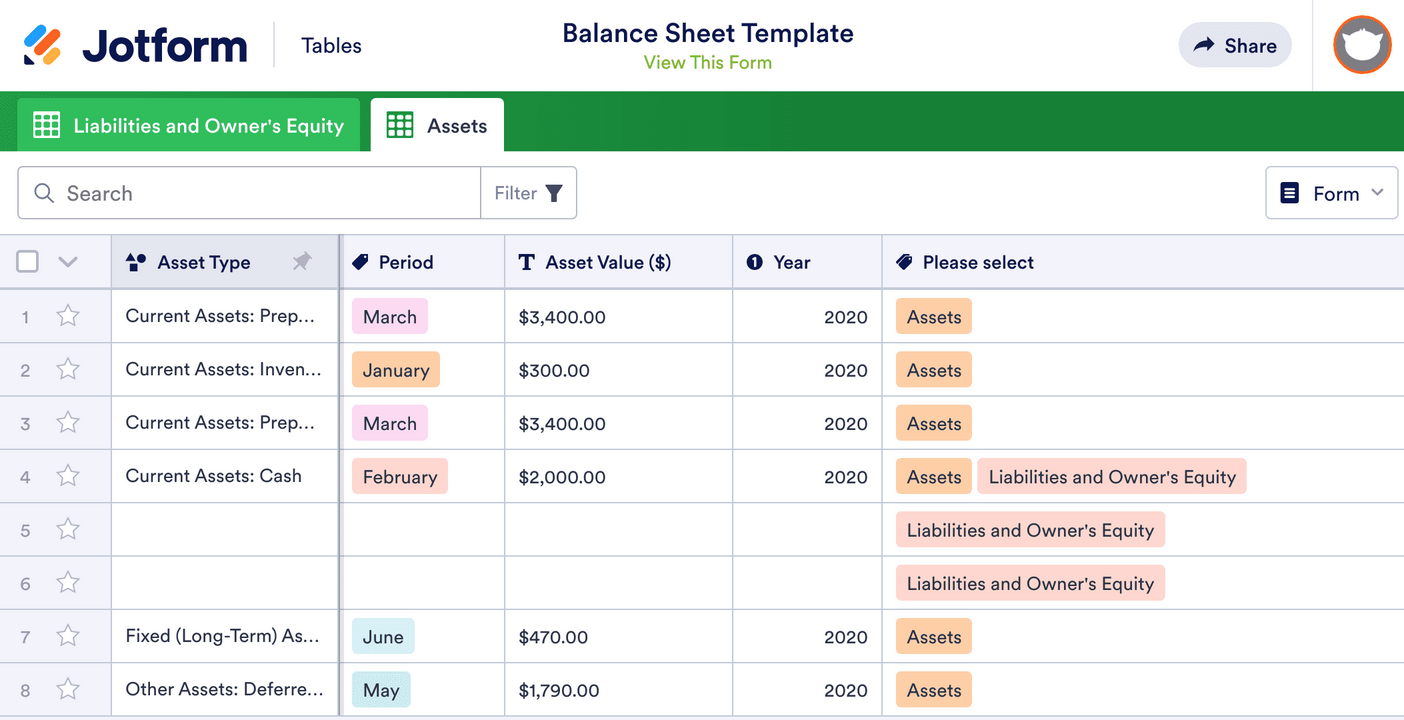Click the Share button

coord(1235,46)
